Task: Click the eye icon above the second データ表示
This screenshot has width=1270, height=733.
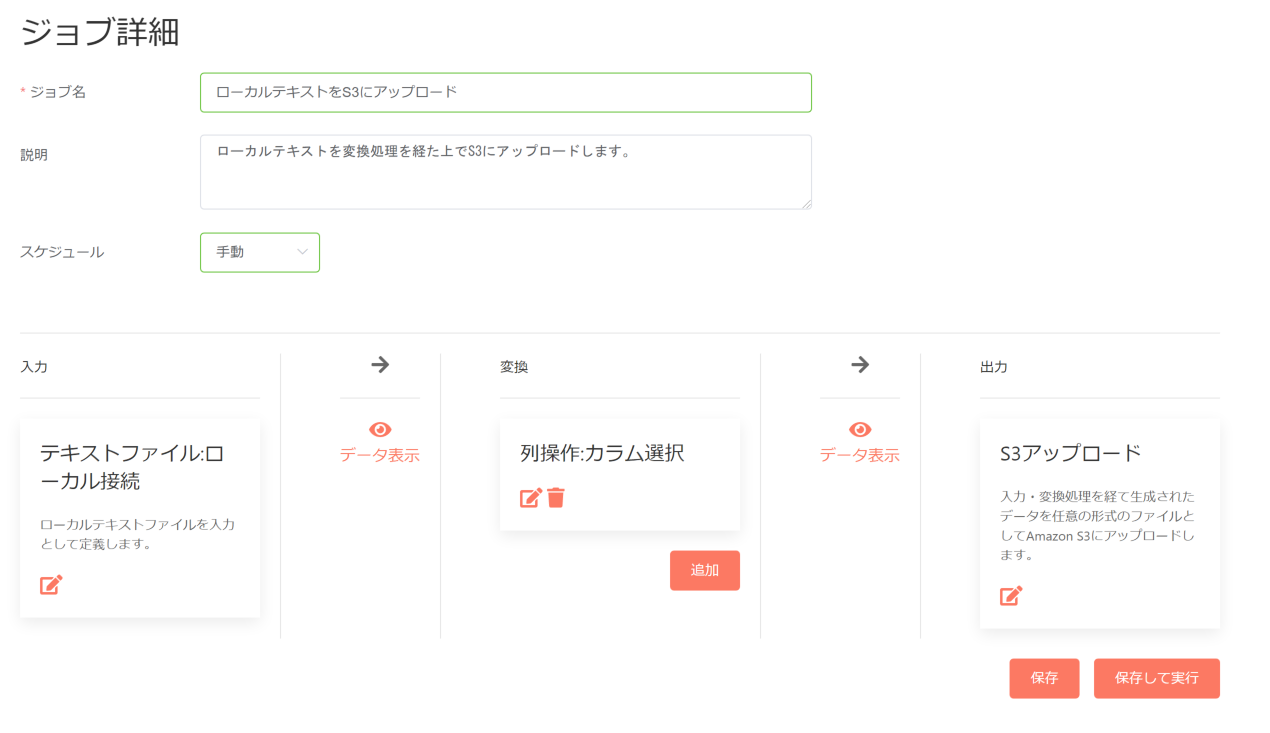Action: pos(860,429)
